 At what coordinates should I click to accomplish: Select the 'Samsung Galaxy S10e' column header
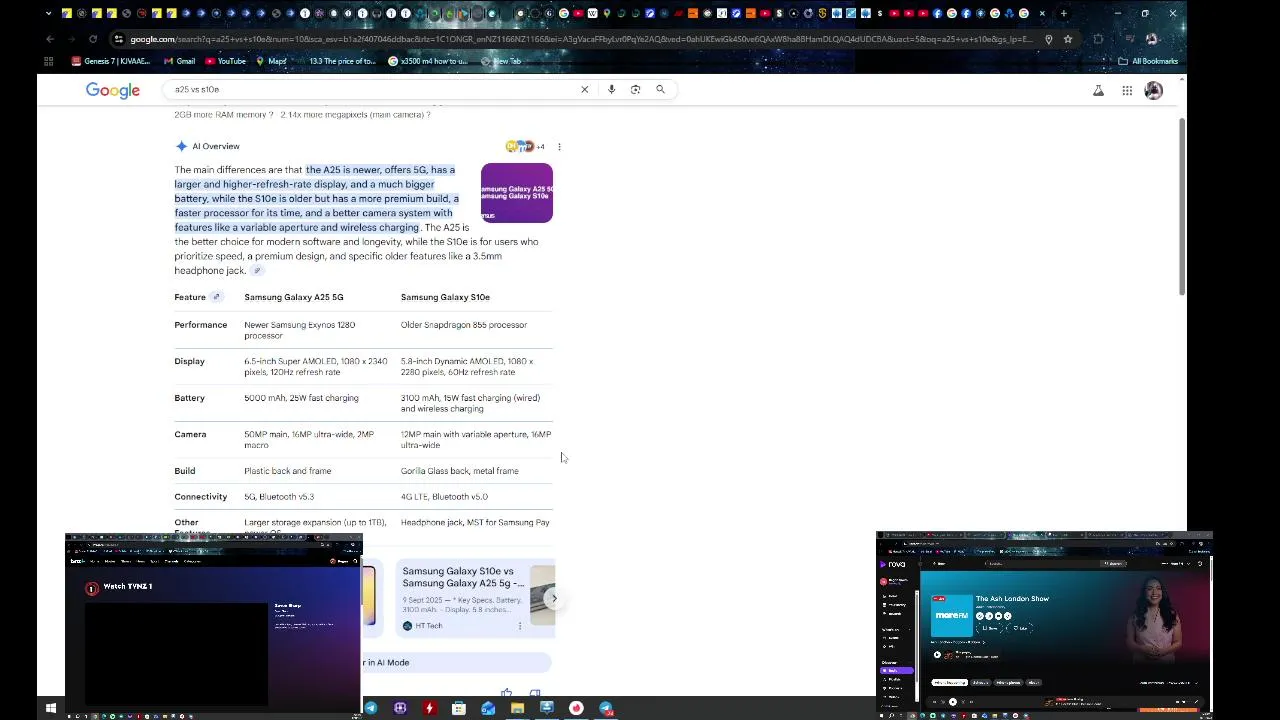[x=445, y=297]
